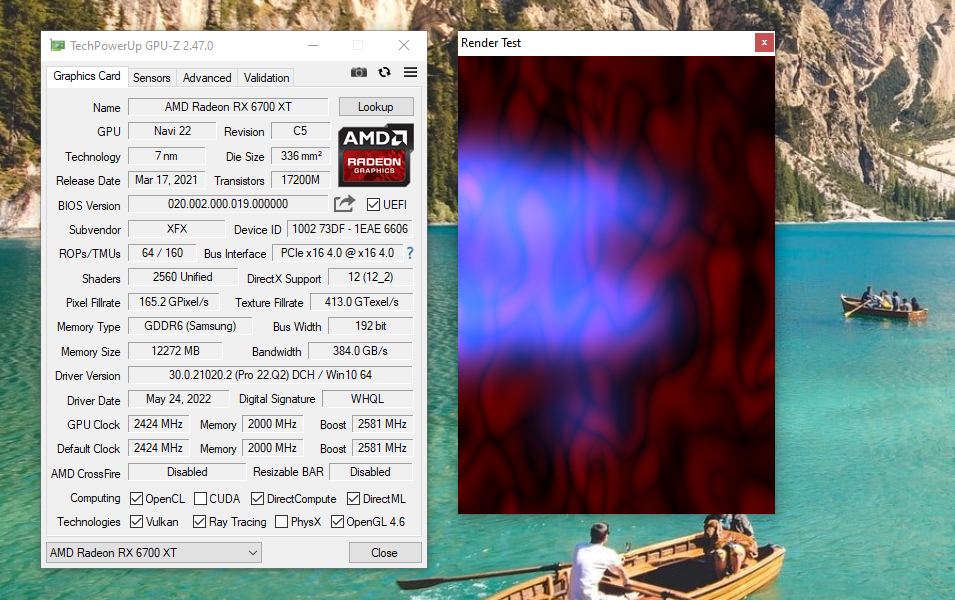Click the DirectX Support value 12 (12_2)
This screenshot has width=955, height=600.
tap(370, 277)
